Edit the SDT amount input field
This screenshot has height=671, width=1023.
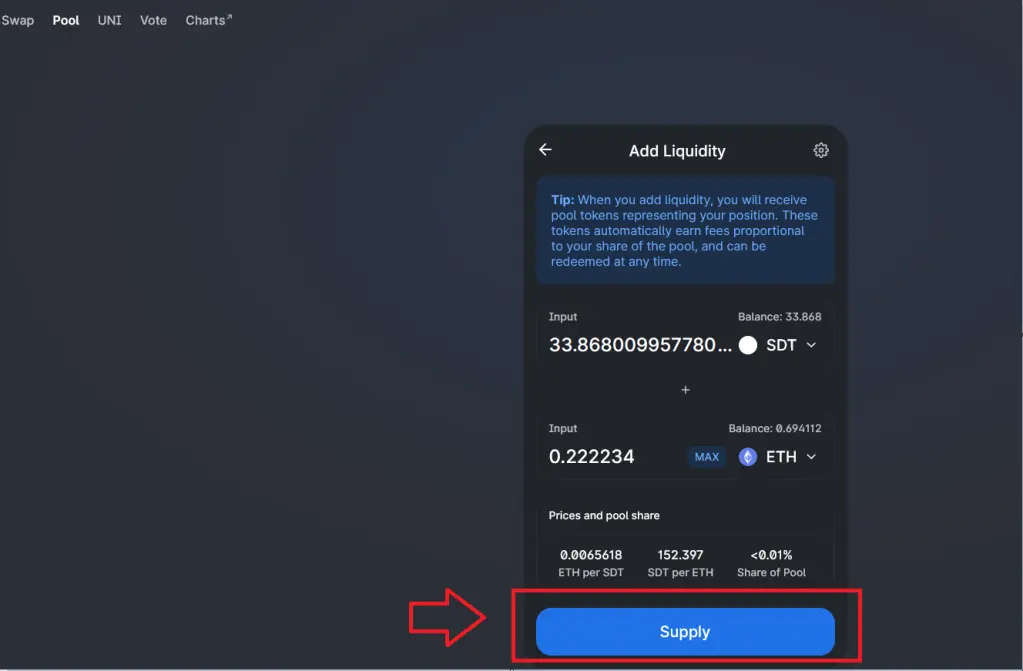pyautogui.click(x=640, y=345)
